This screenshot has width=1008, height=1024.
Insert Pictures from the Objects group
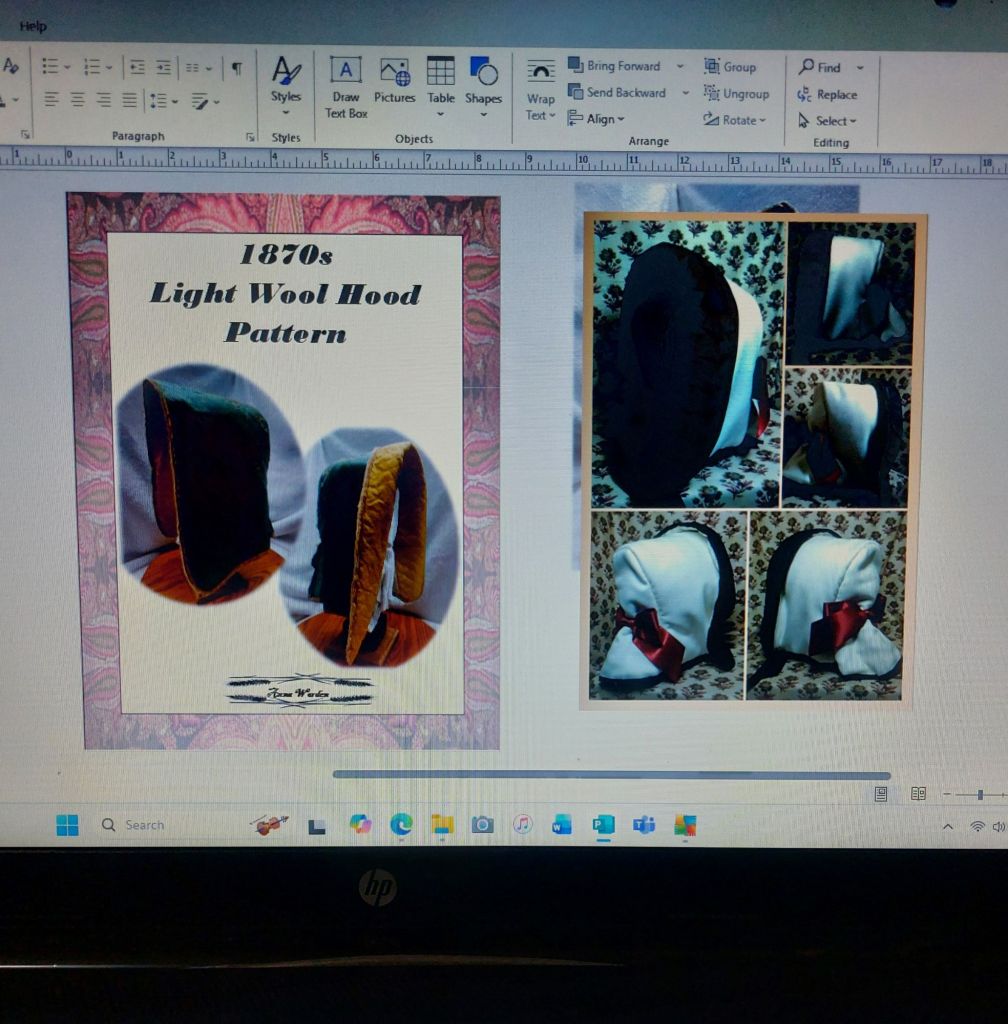[x=394, y=82]
